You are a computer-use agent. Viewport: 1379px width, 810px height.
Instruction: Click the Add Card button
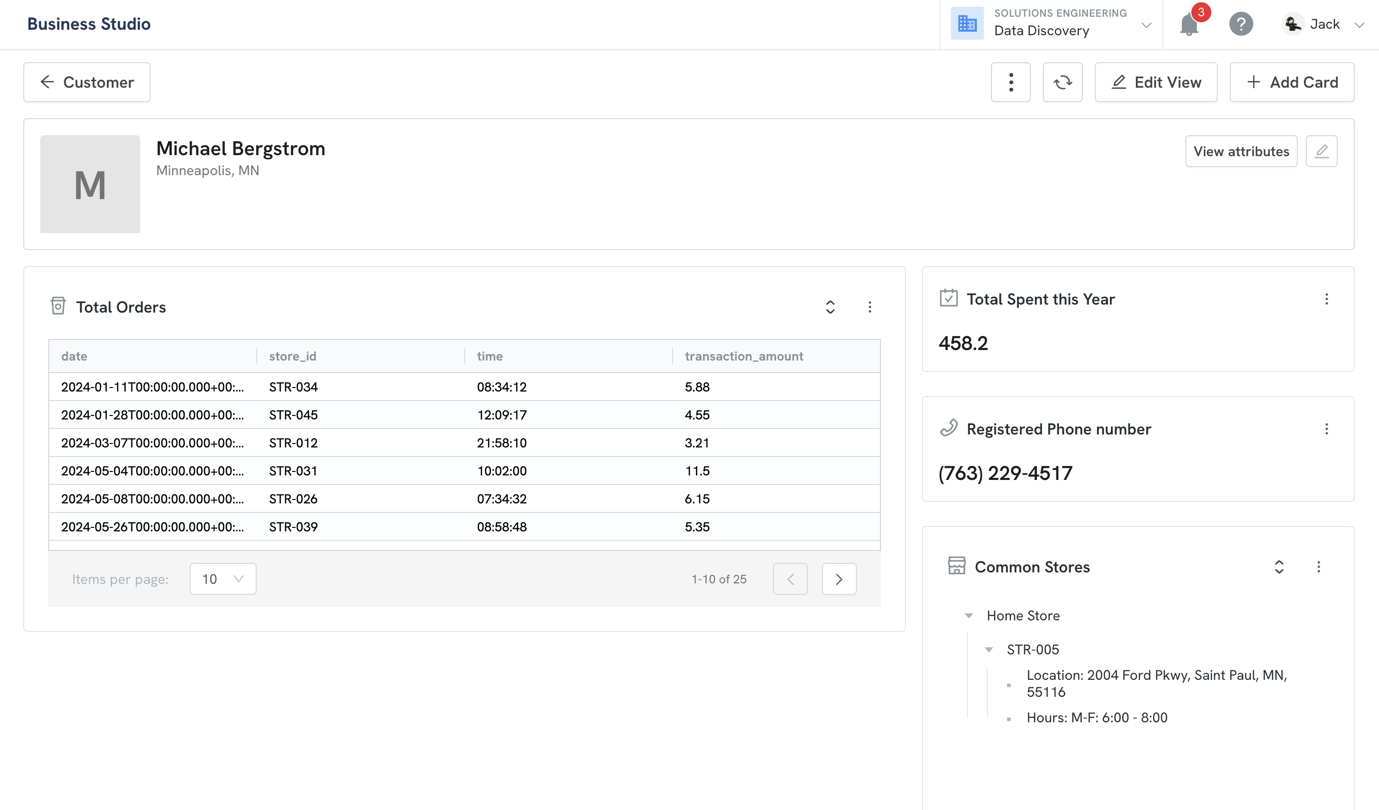(x=1292, y=82)
